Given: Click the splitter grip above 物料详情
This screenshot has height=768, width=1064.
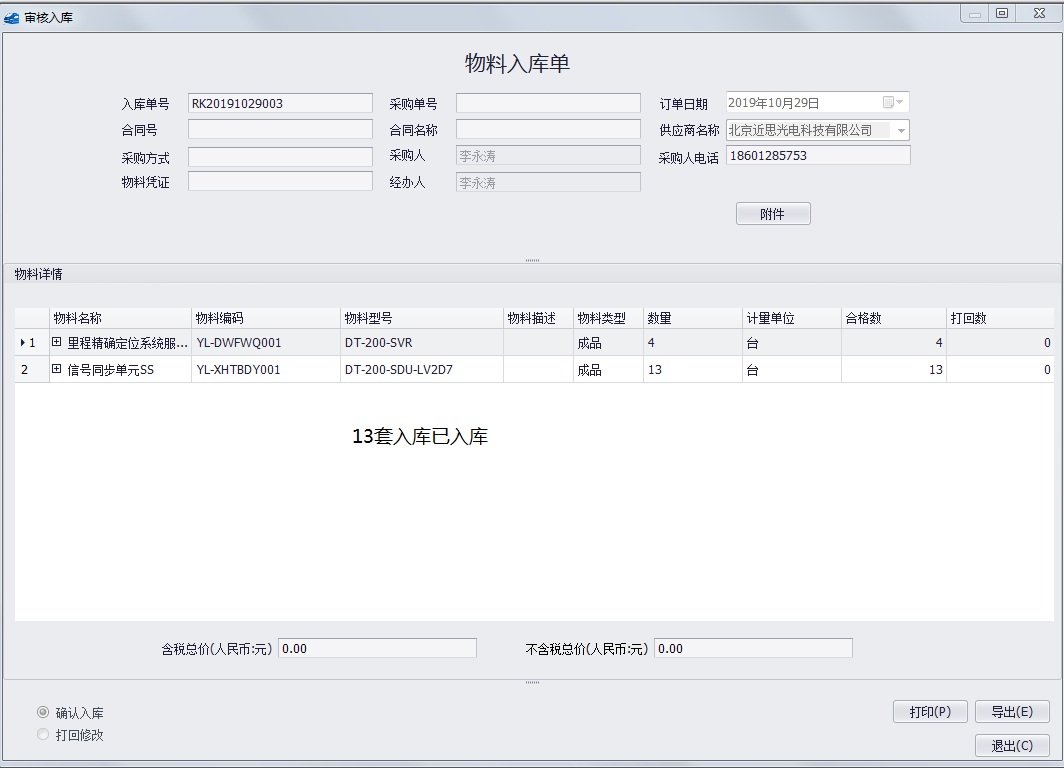Looking at the screenshot, I should coord(532,260).
